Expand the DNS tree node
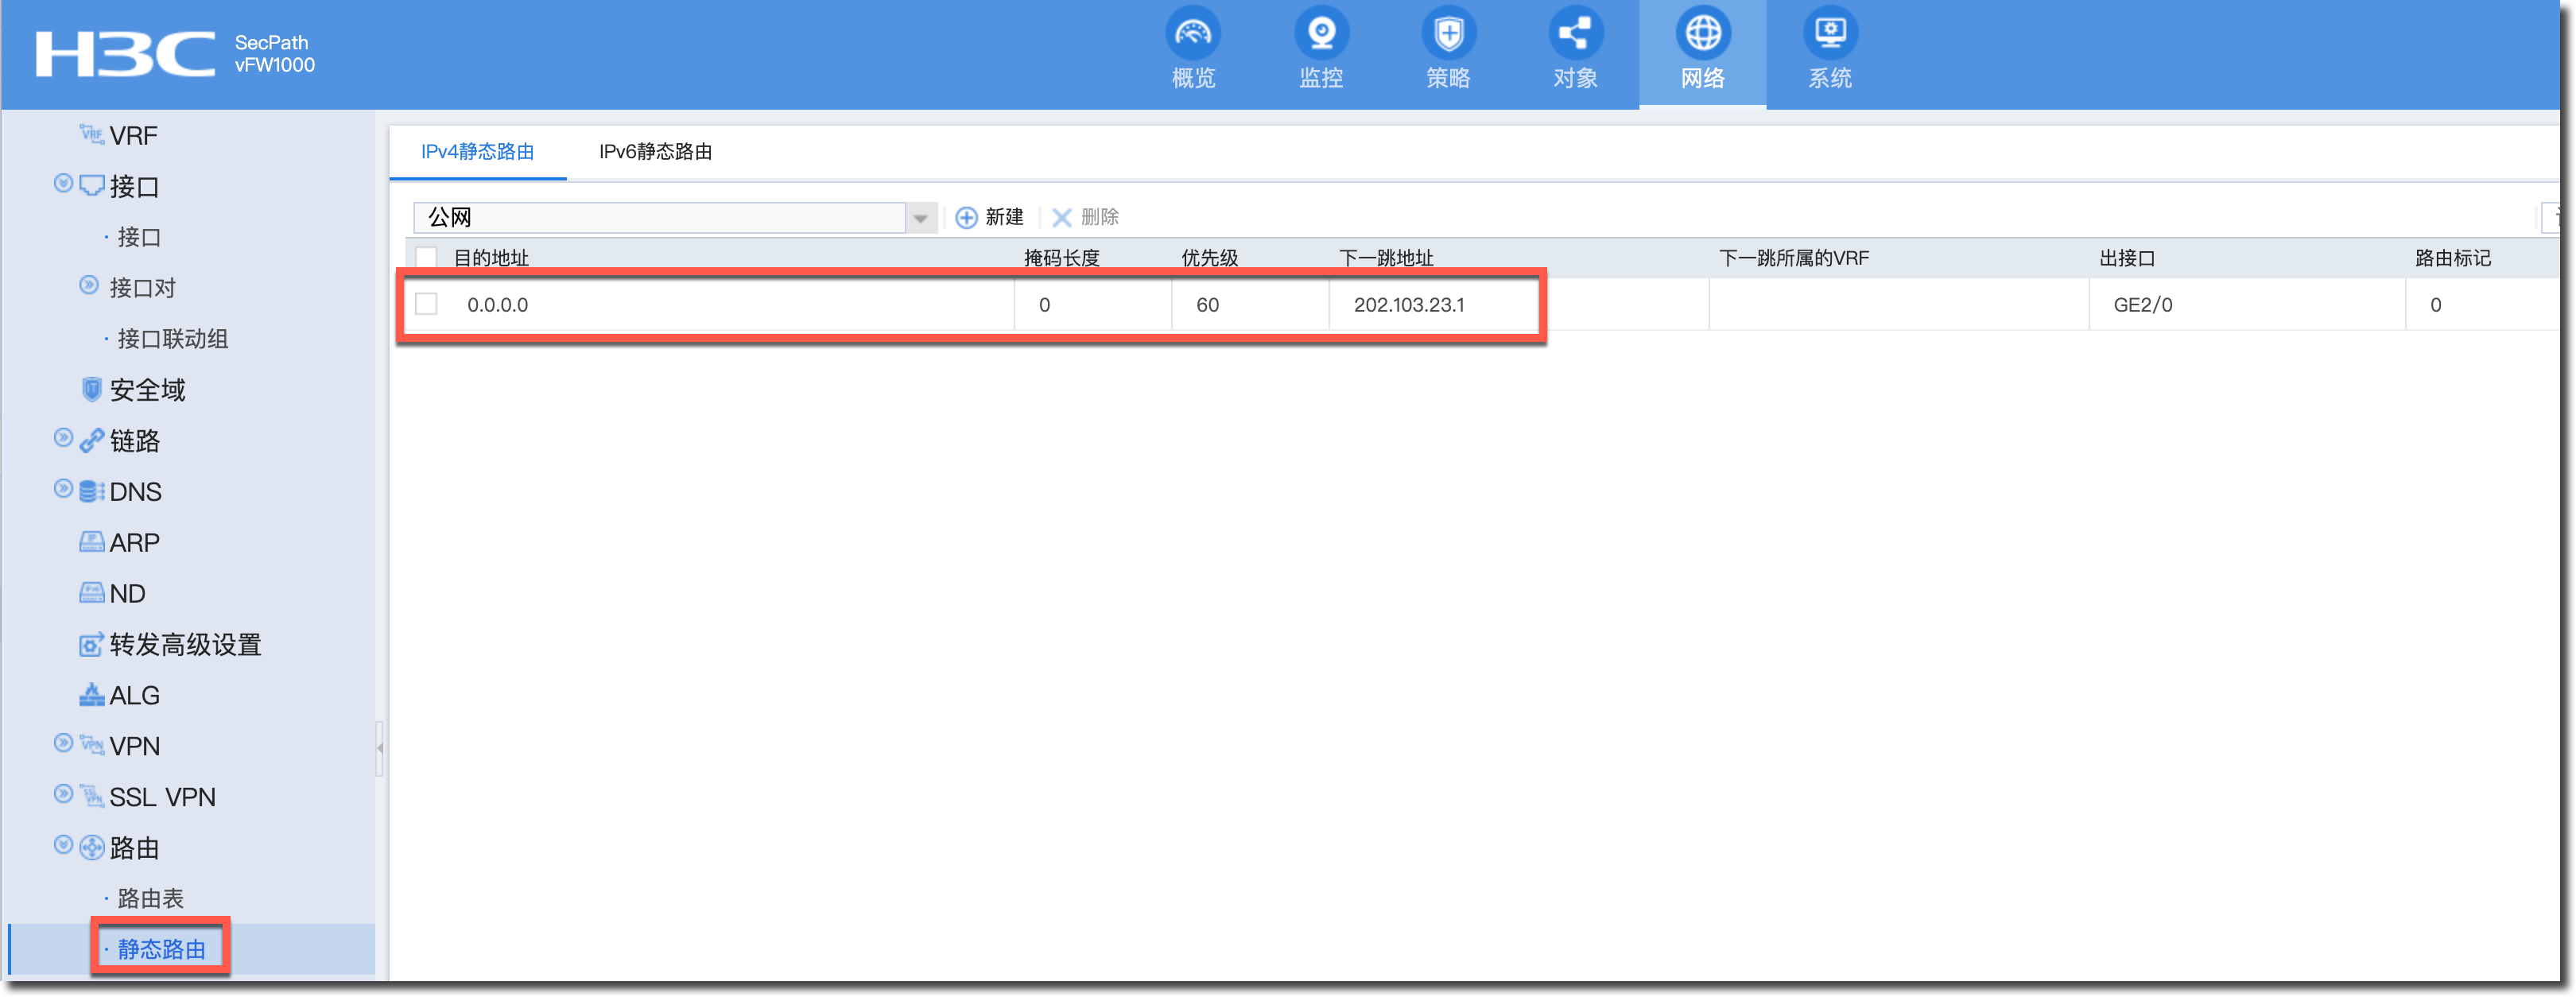Image resolution: width=2576 pixels, height=997 pixels. pyautogui.click(x=63, y=490)
